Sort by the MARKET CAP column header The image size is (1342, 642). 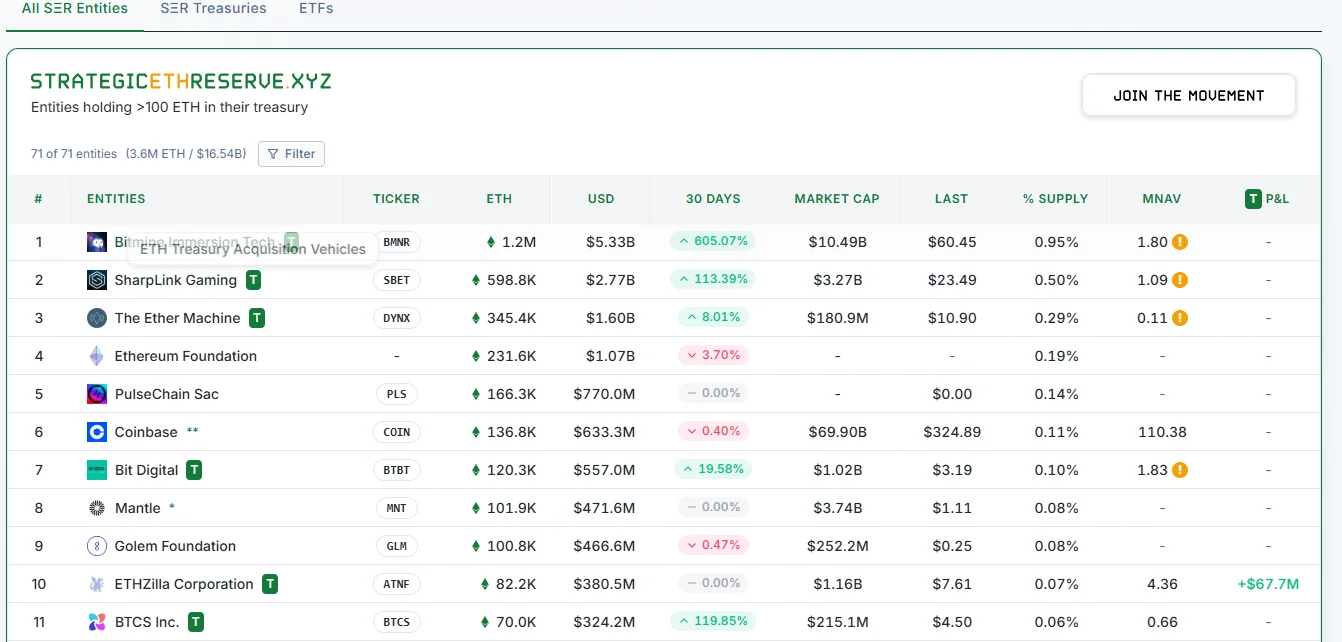click(837, 199)
